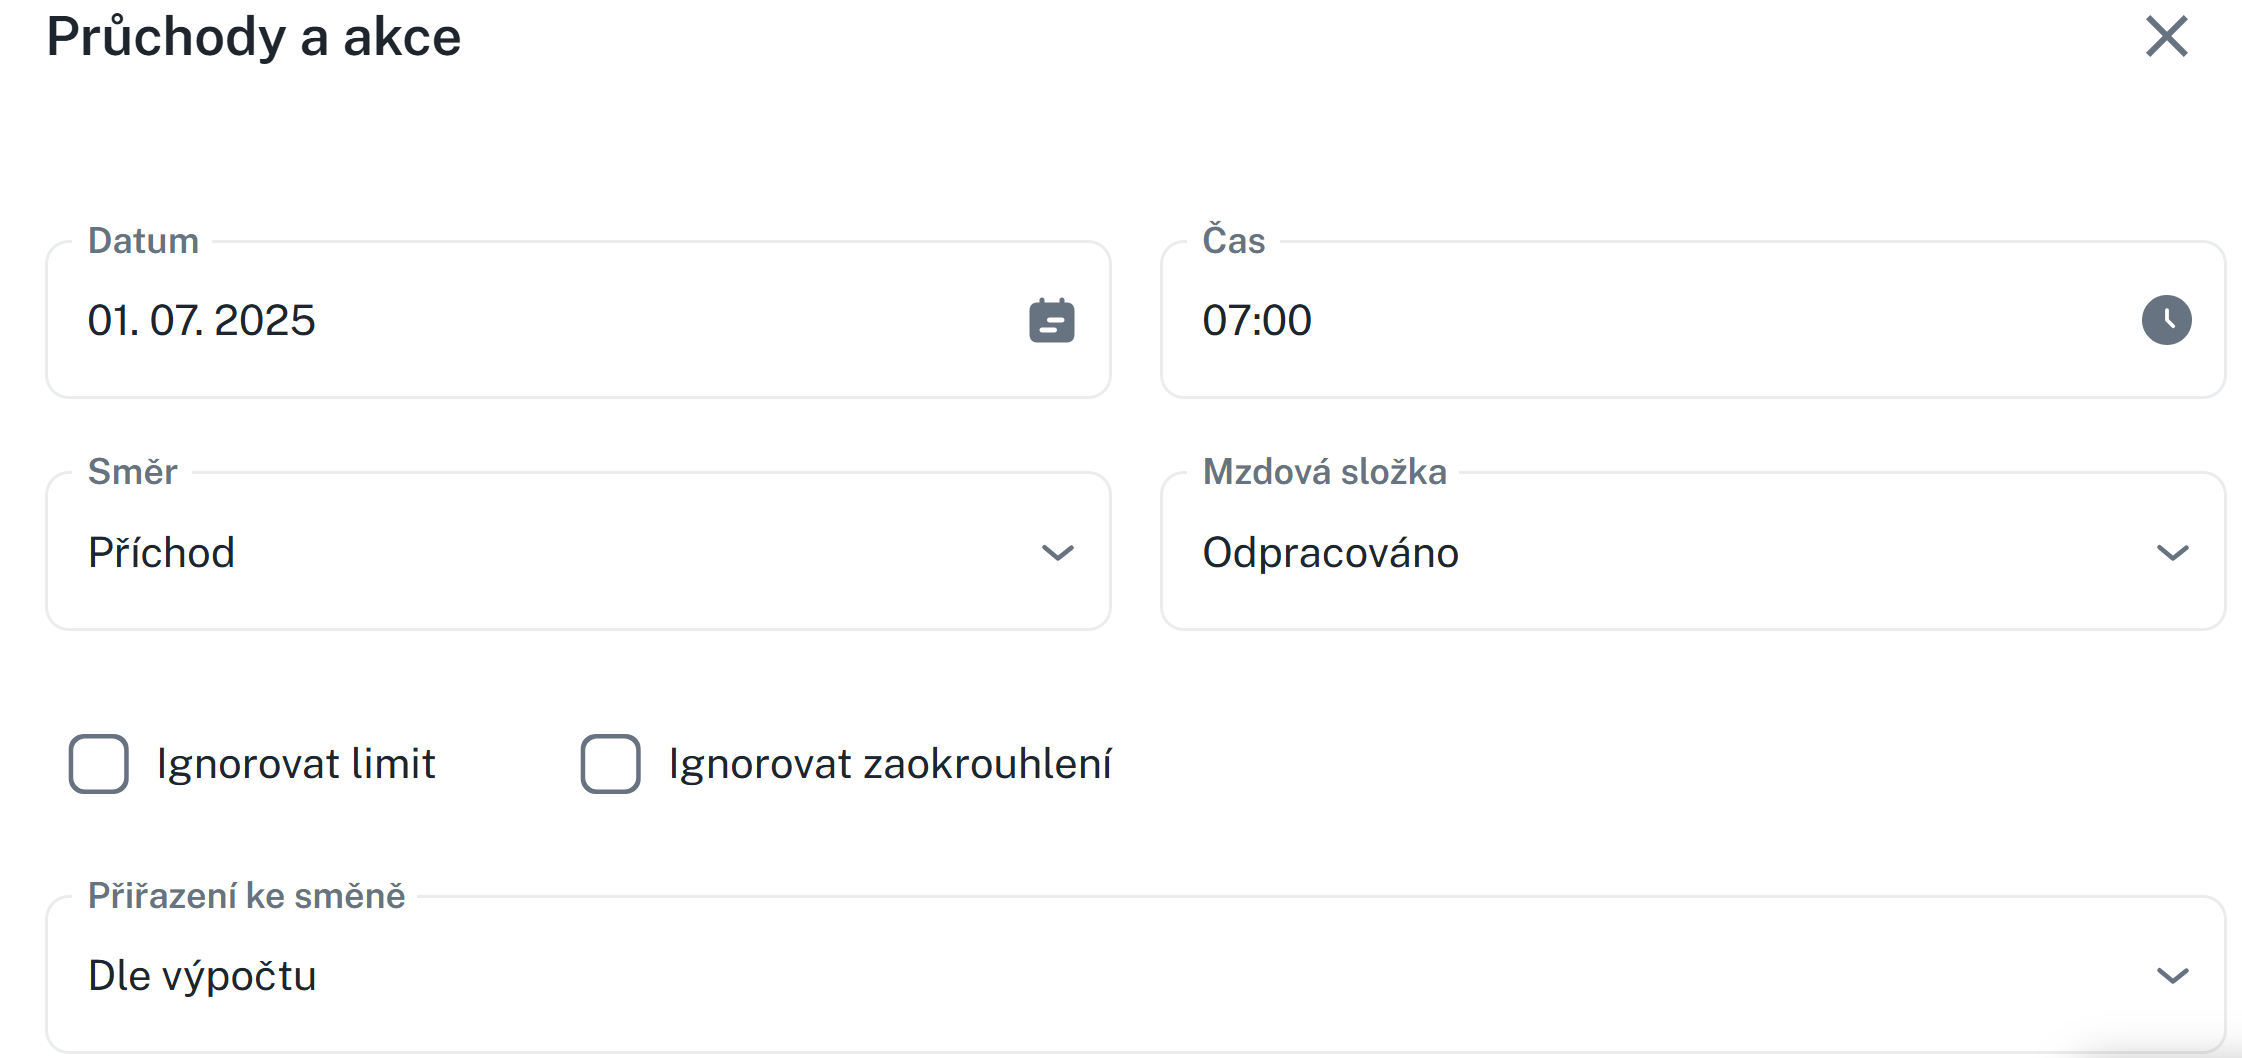
Task: Click the Přiřazení ke směně chevron arrow
Action: point(2172,976)
